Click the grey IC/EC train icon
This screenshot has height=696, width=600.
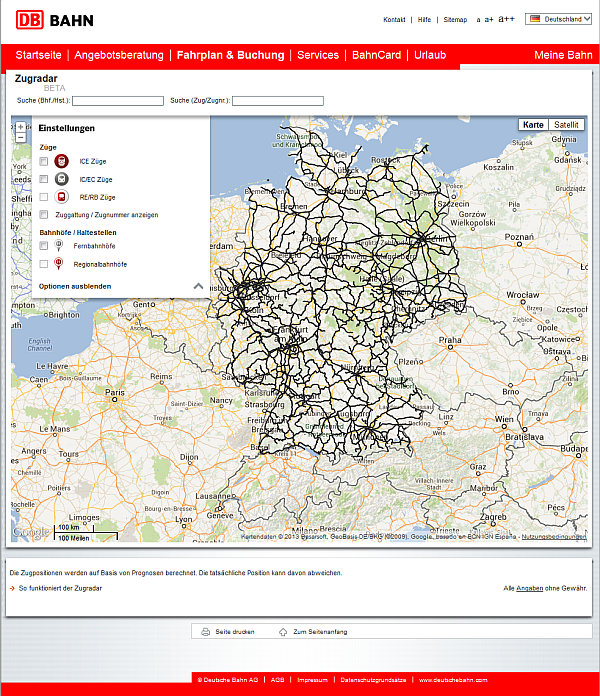[62, 179]
